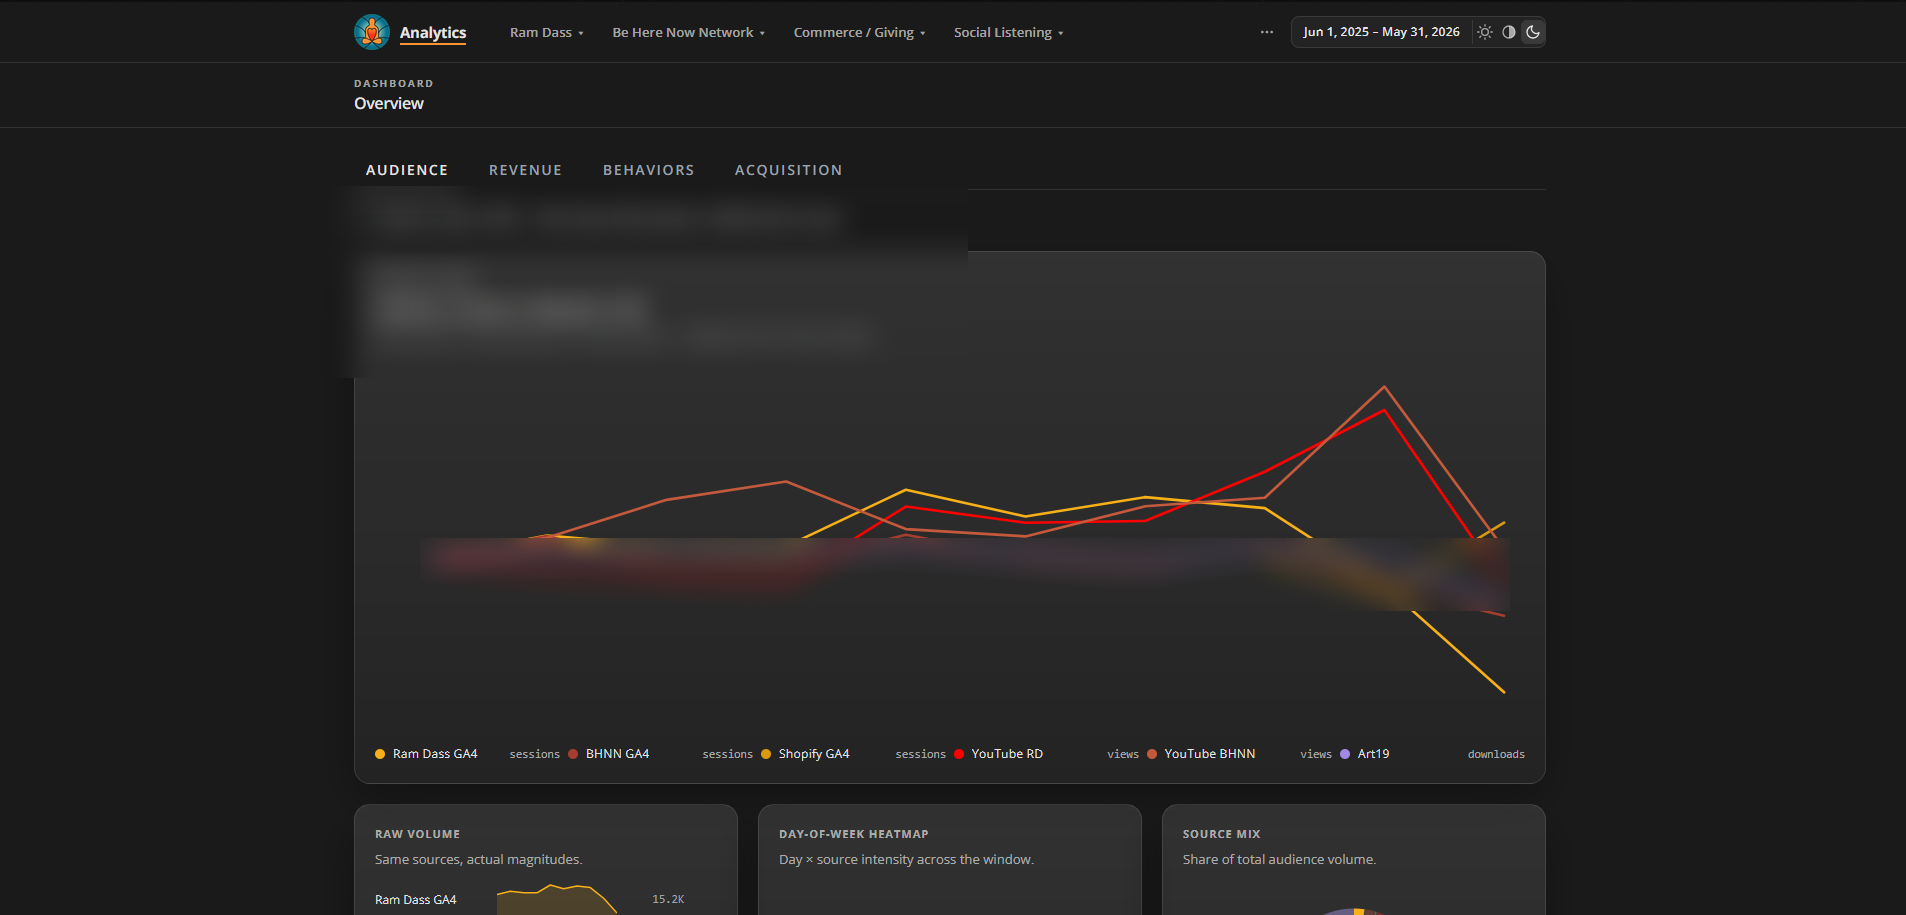1906x915 pixels.
Task: Switch to light theme with sun icon
Action: [1485, 32]
